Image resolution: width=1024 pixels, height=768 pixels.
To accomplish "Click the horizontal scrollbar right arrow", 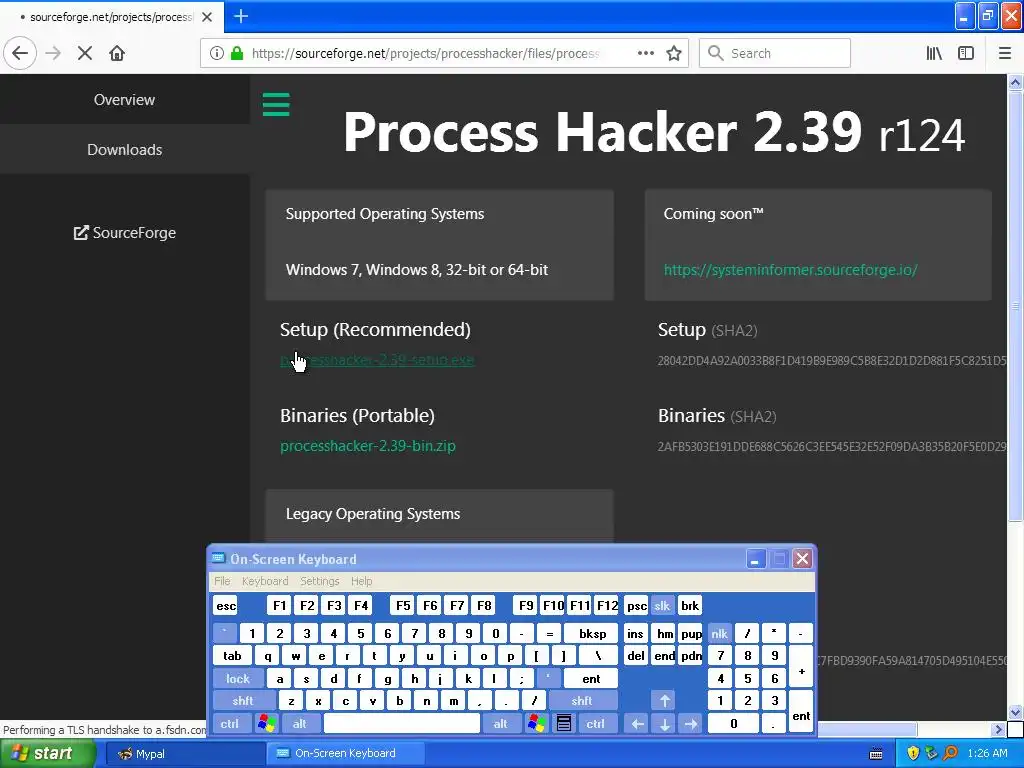I will (x=999, y=729).
